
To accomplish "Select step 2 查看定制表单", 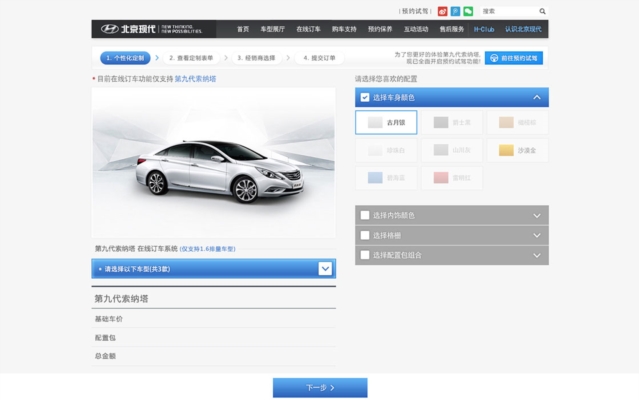I will tap(191, 58).
